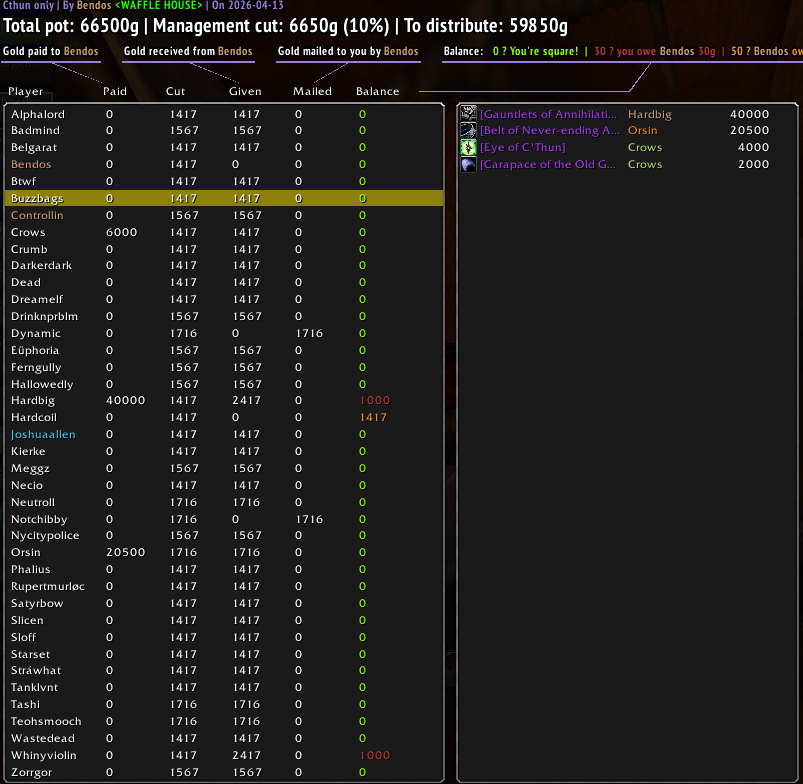Screen dimensions: 803x784
Task: Click the Given column header
Action: [245, 91]
